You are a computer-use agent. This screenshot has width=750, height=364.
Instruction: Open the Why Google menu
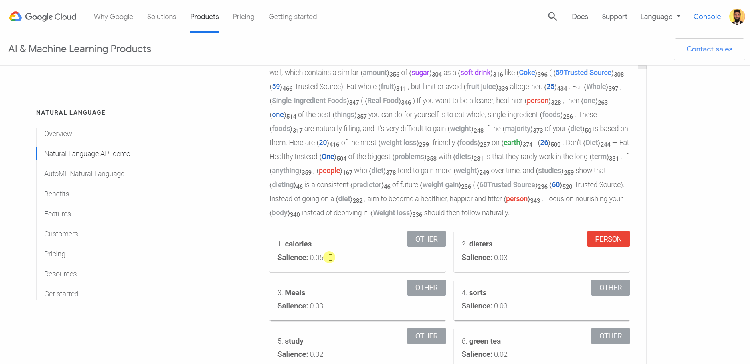113,17
